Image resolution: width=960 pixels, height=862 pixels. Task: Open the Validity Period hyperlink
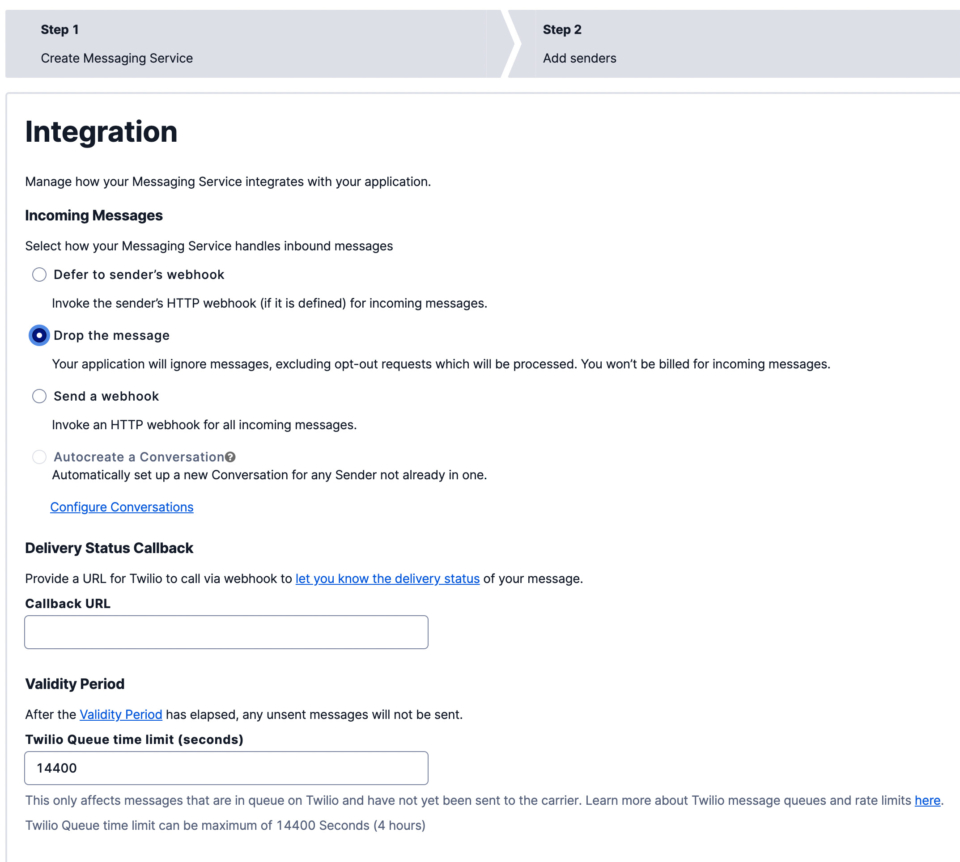pyautogui.click(x=120, y=714)
